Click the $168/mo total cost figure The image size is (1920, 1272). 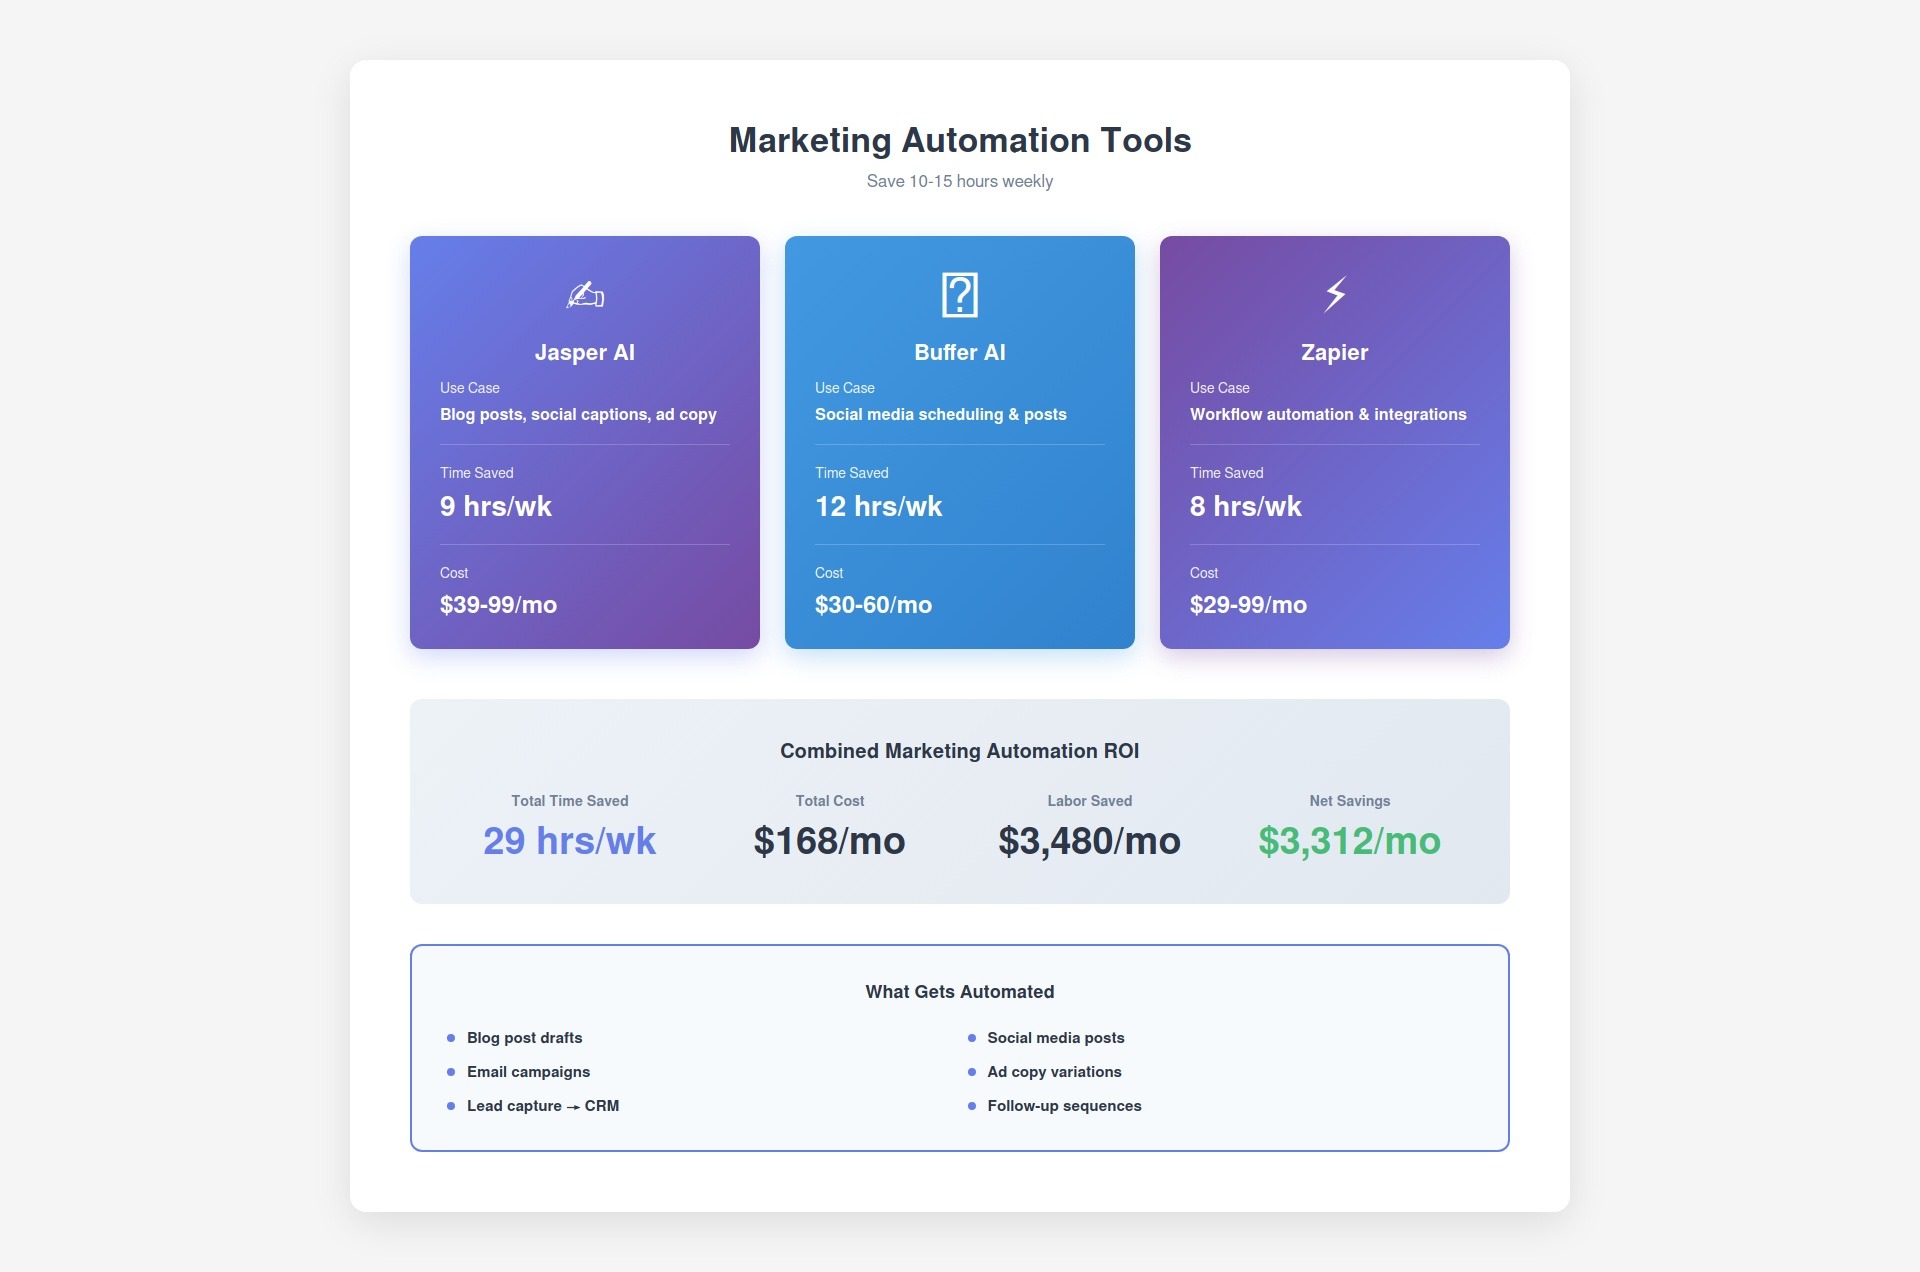pyautogui.click(x=829, y=841)
